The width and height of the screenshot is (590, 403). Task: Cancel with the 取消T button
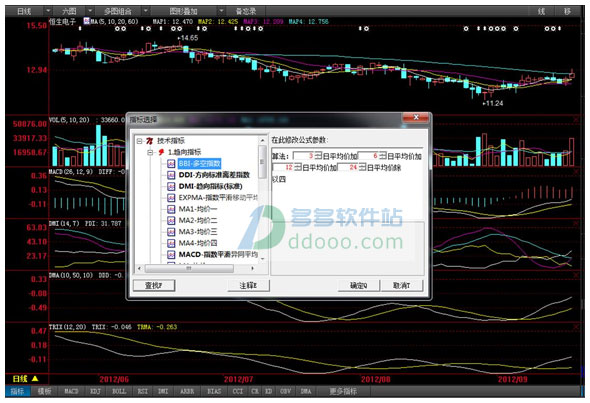(402, 286)
